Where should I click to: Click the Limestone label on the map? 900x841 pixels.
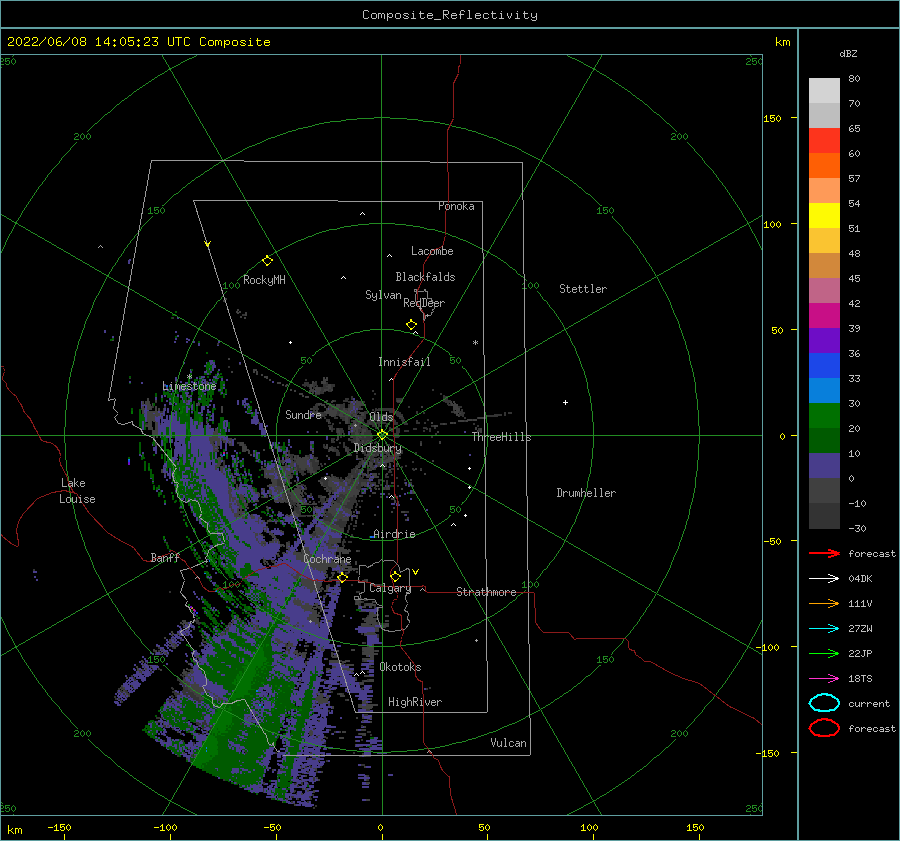point(189,386)
